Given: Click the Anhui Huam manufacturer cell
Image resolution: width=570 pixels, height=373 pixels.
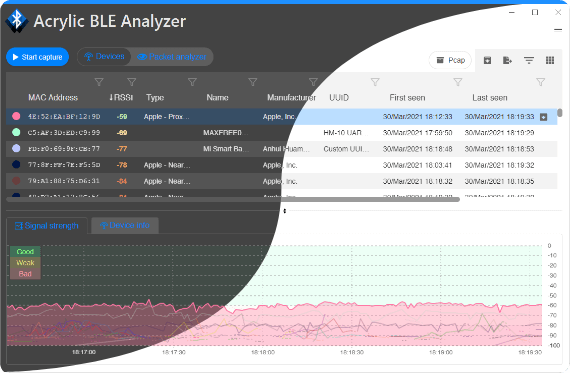Looking at the screenshot, I should 286,149.
